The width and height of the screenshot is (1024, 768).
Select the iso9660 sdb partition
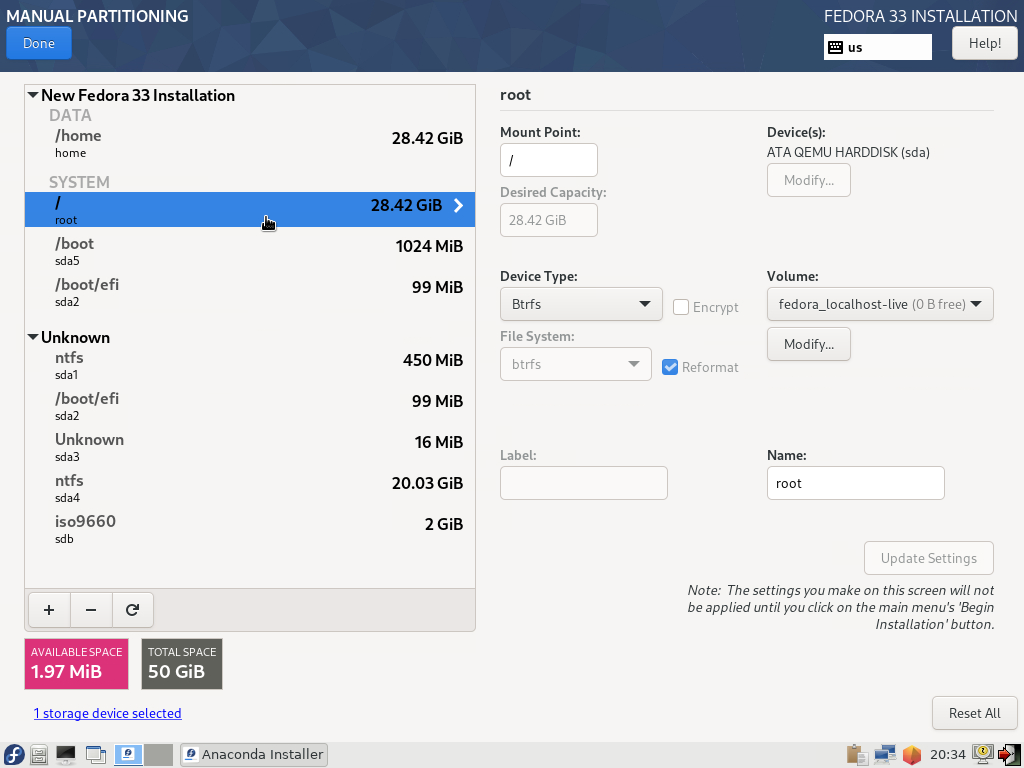[x=250, y=529]
